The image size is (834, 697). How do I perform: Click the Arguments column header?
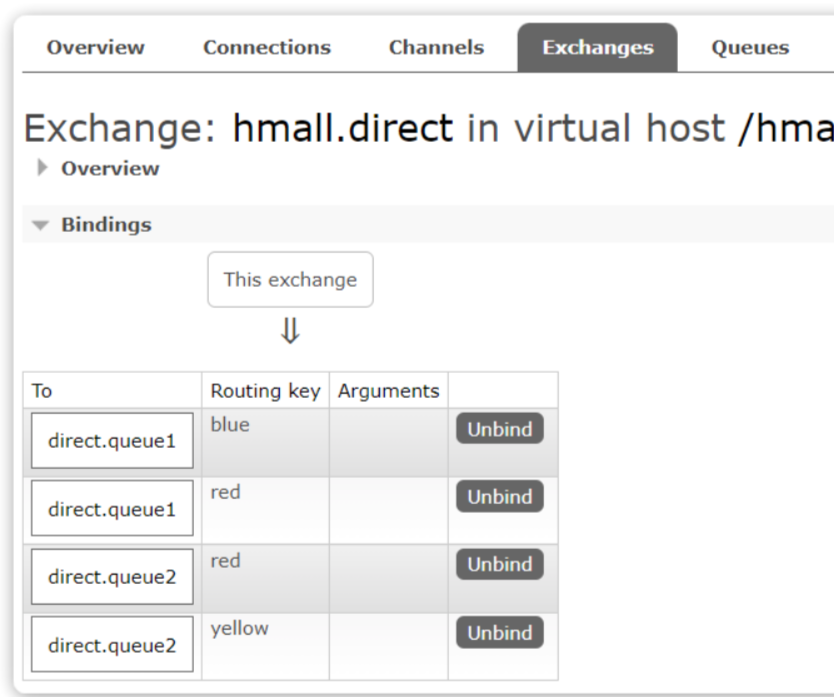(388, 391)
